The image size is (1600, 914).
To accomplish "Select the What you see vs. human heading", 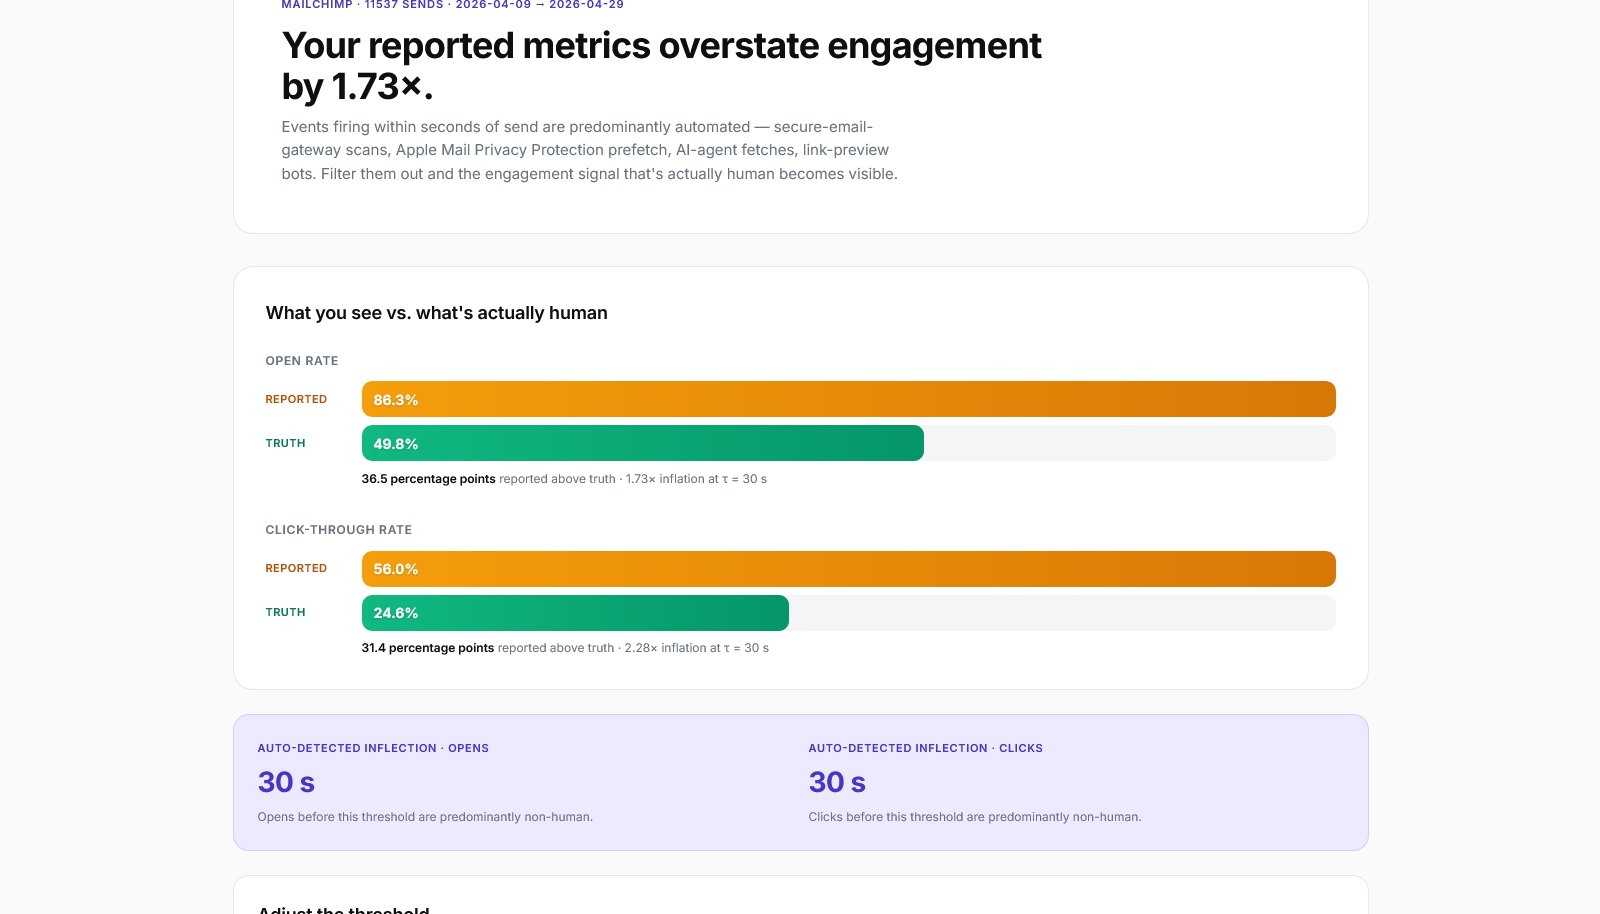I will click(436, 312).
